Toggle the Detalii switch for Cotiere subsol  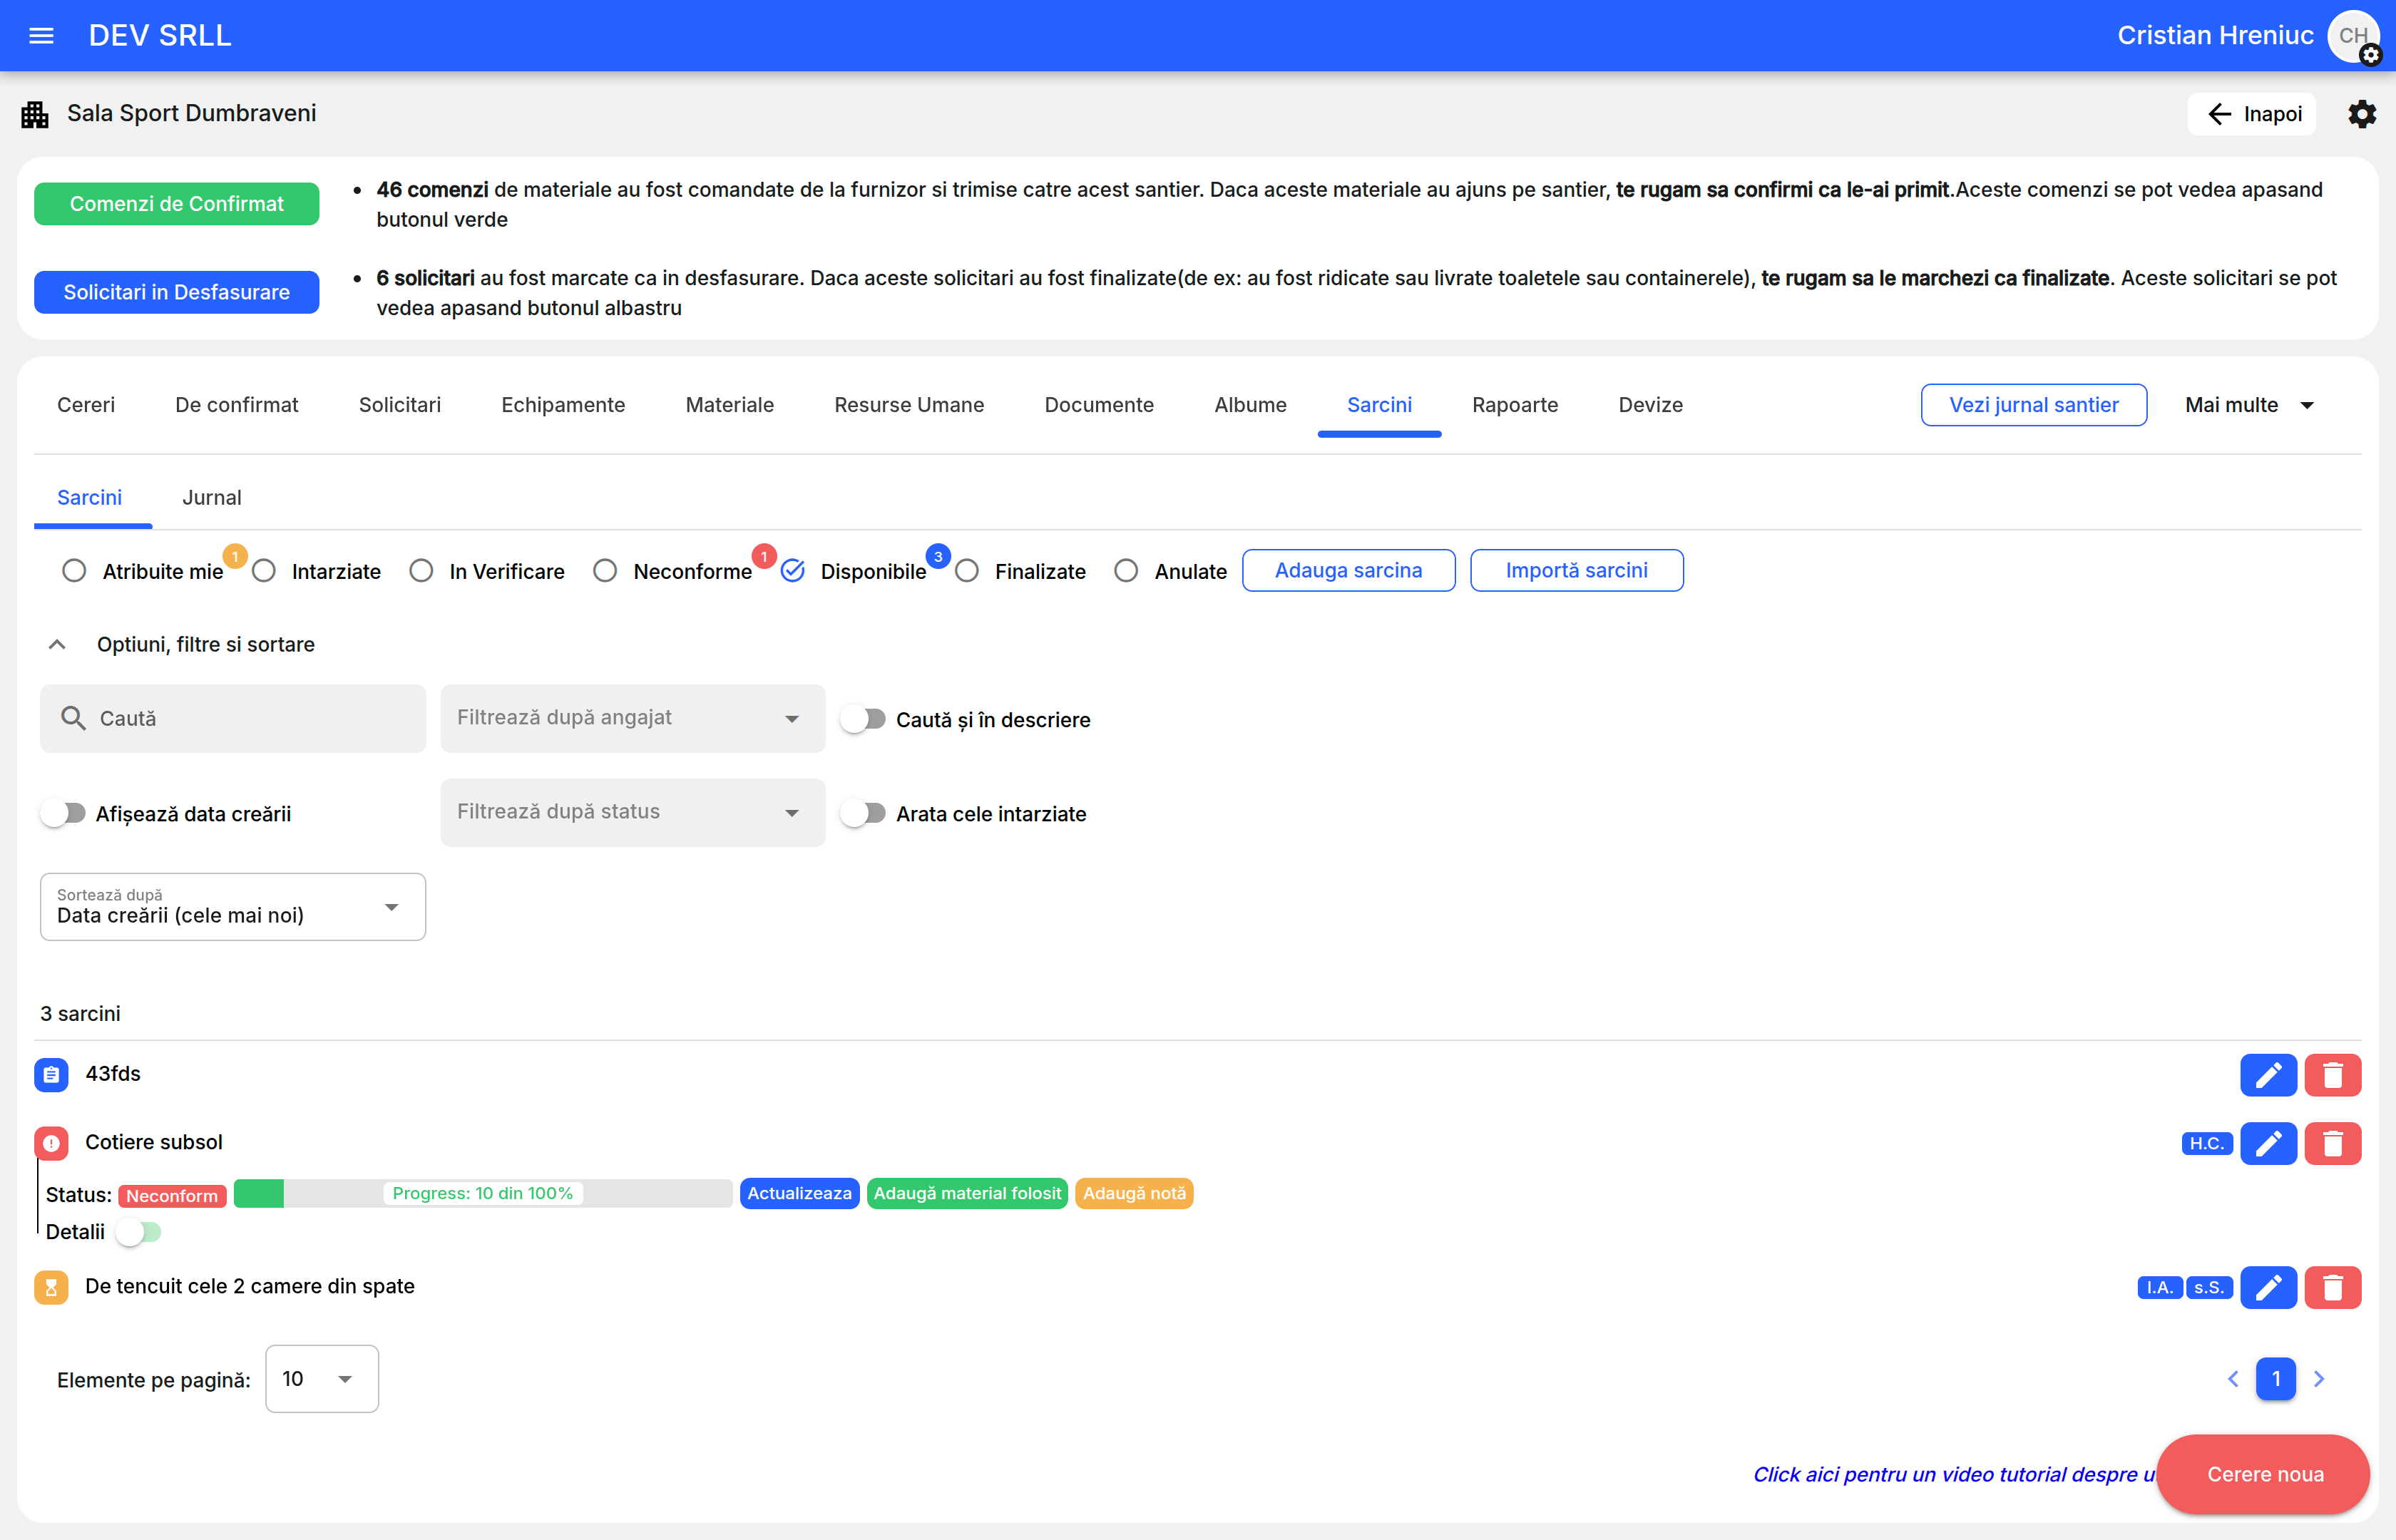[x=139, y=1232]
